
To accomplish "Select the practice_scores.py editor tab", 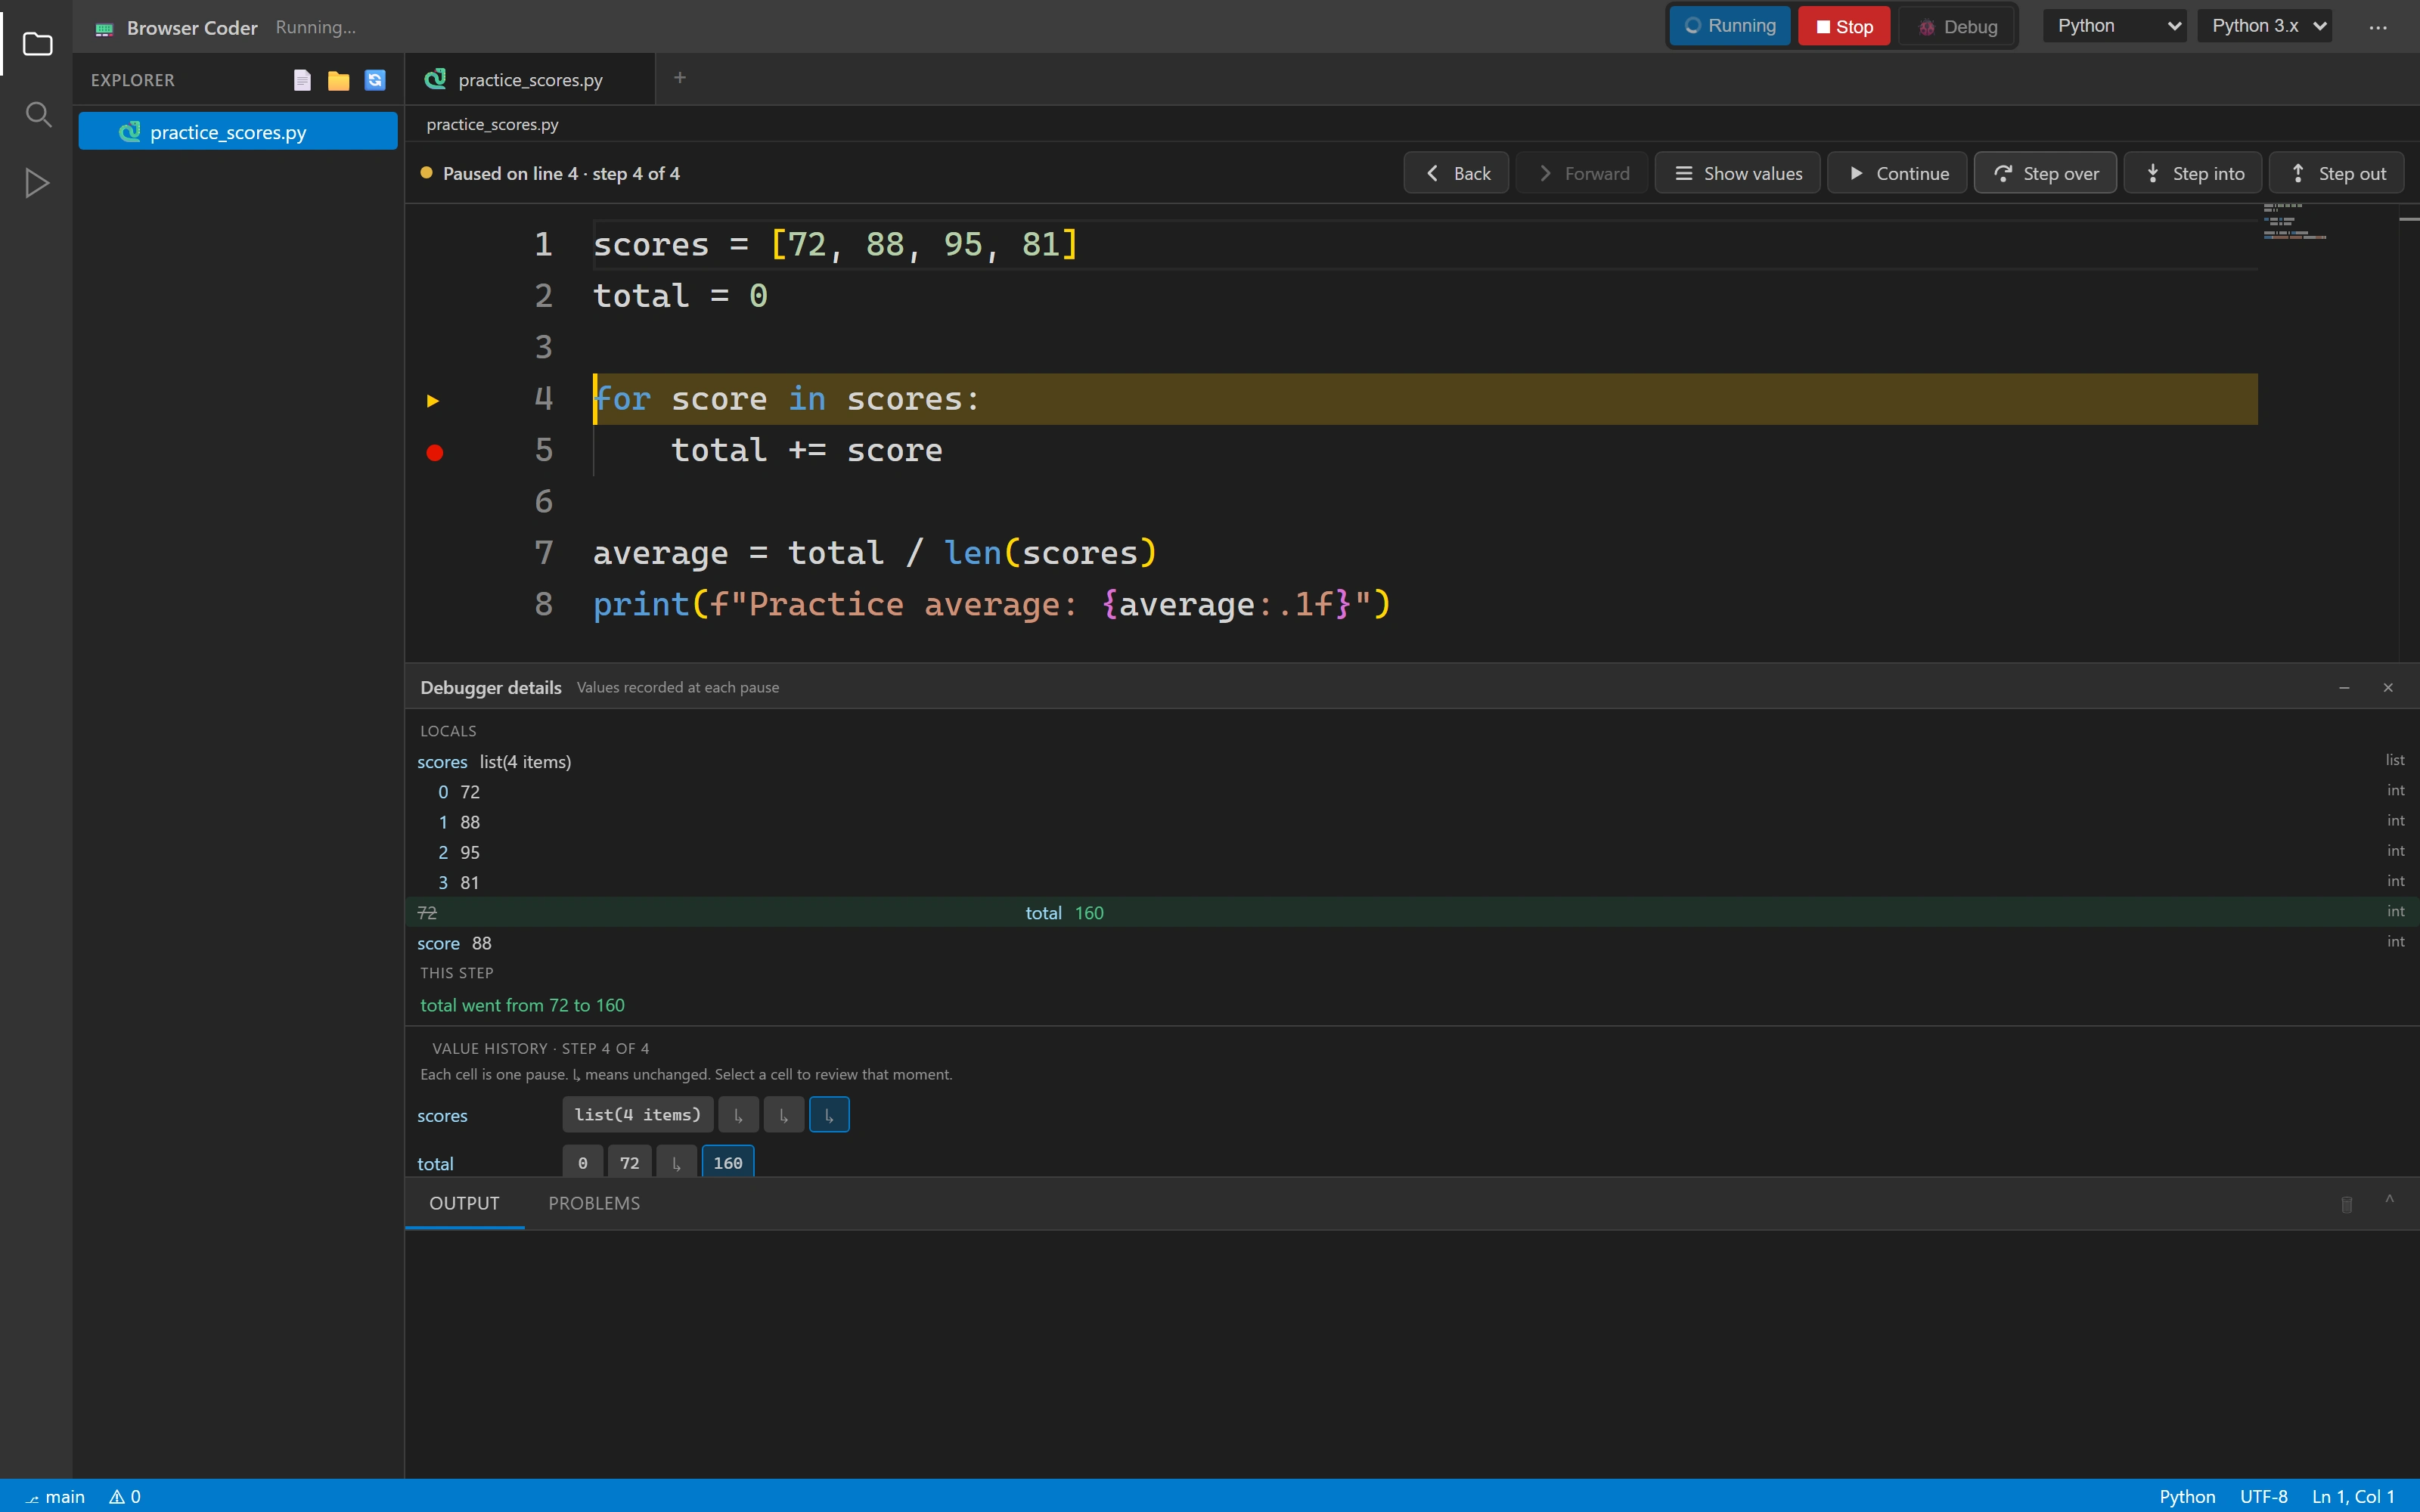I will click(x=530, y=80).
